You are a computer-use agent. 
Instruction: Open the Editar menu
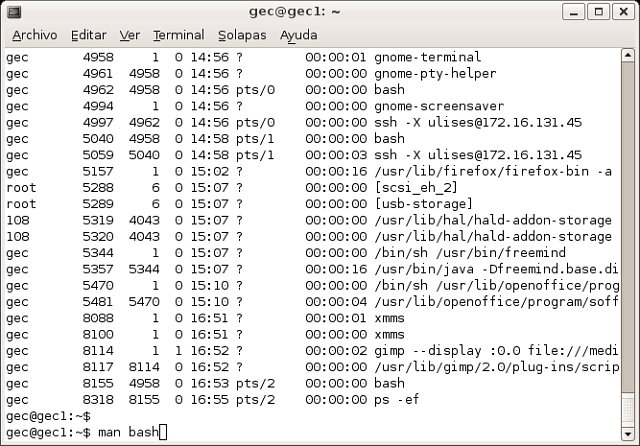[89, 35]
